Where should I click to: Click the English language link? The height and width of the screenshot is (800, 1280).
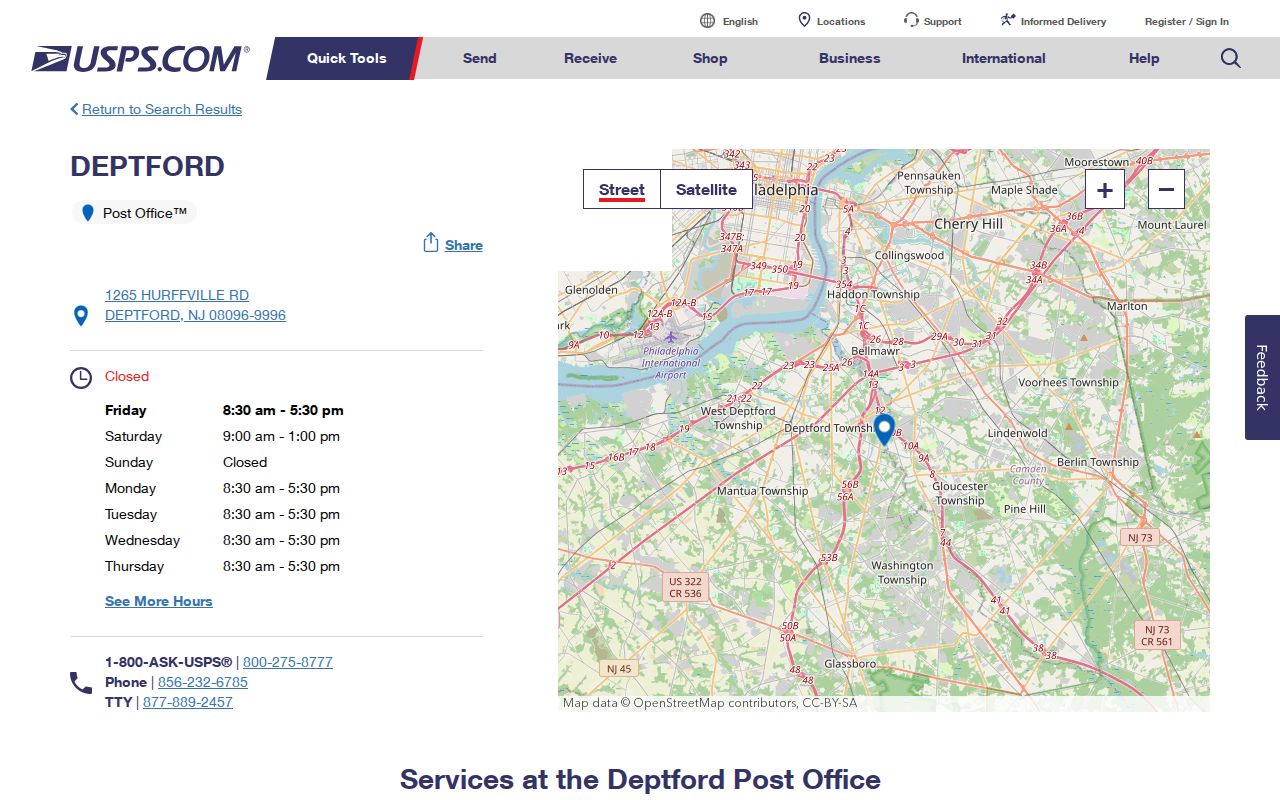740,21
